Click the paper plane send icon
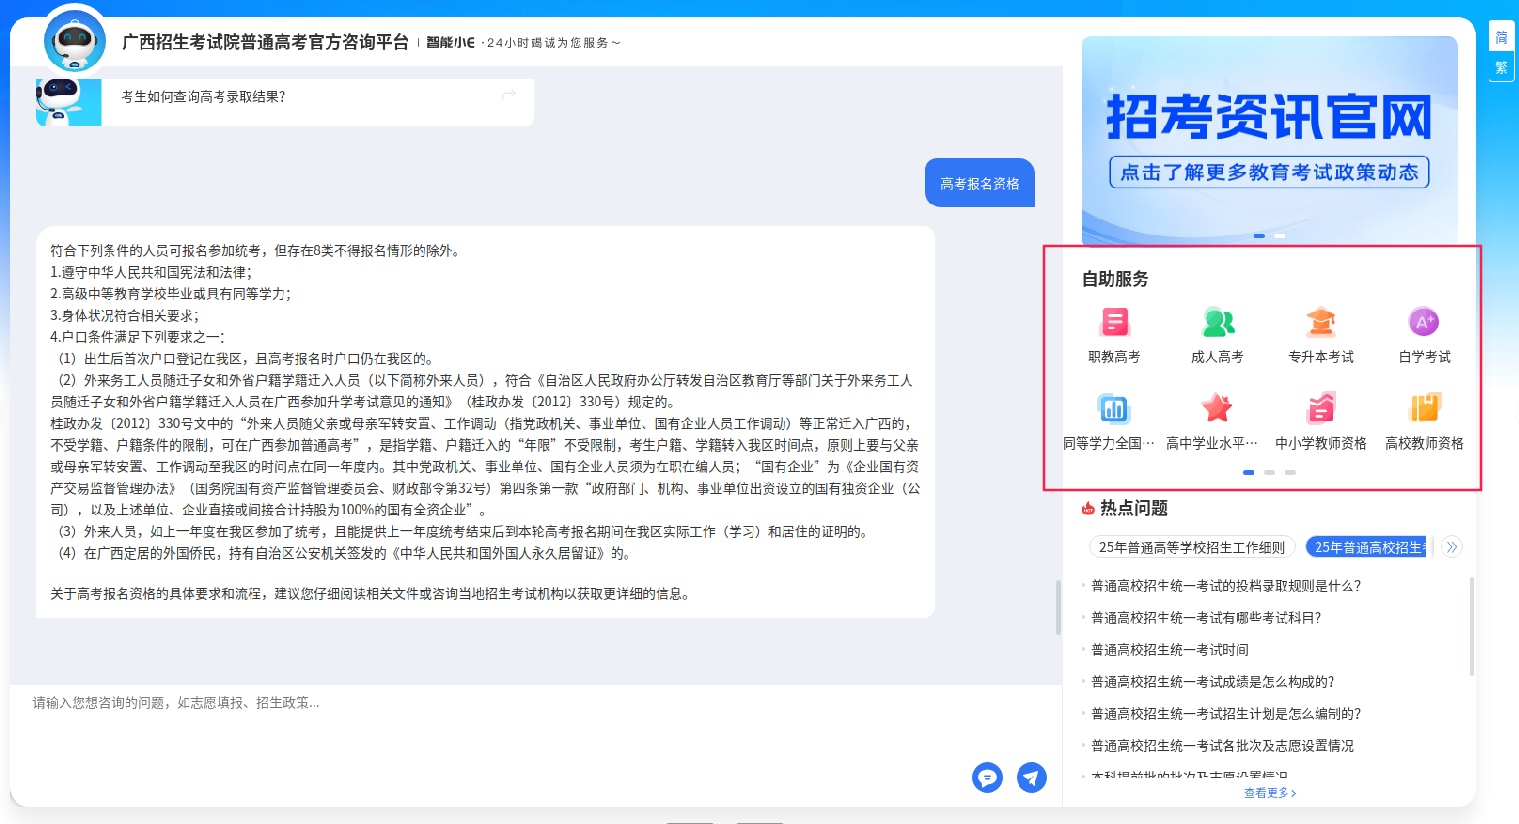 1031,777
